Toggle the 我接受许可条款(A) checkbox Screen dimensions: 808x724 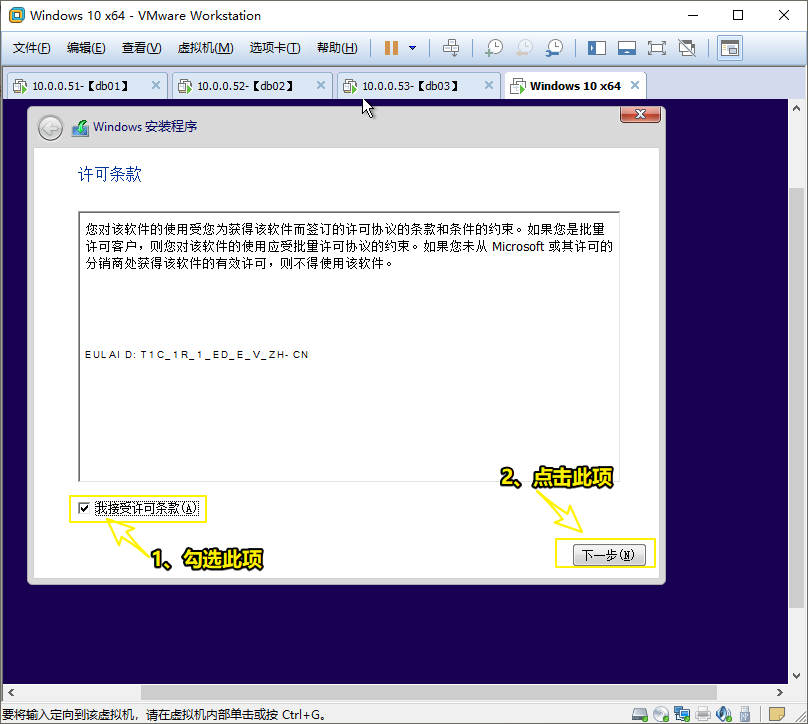84,508
